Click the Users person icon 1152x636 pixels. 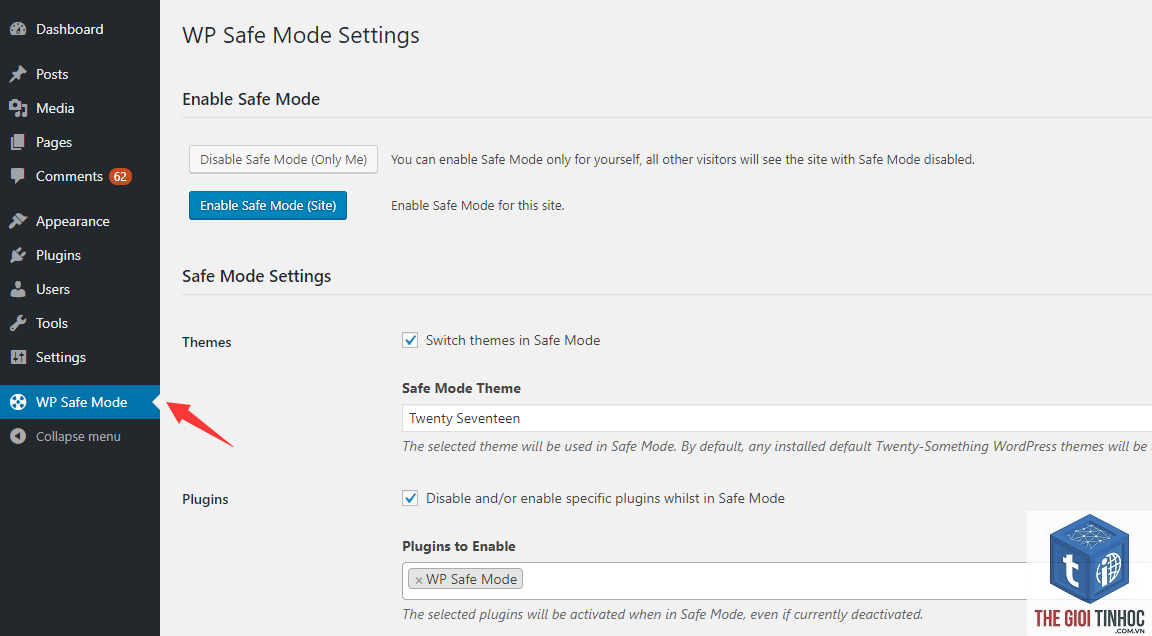tap(18, 289)
